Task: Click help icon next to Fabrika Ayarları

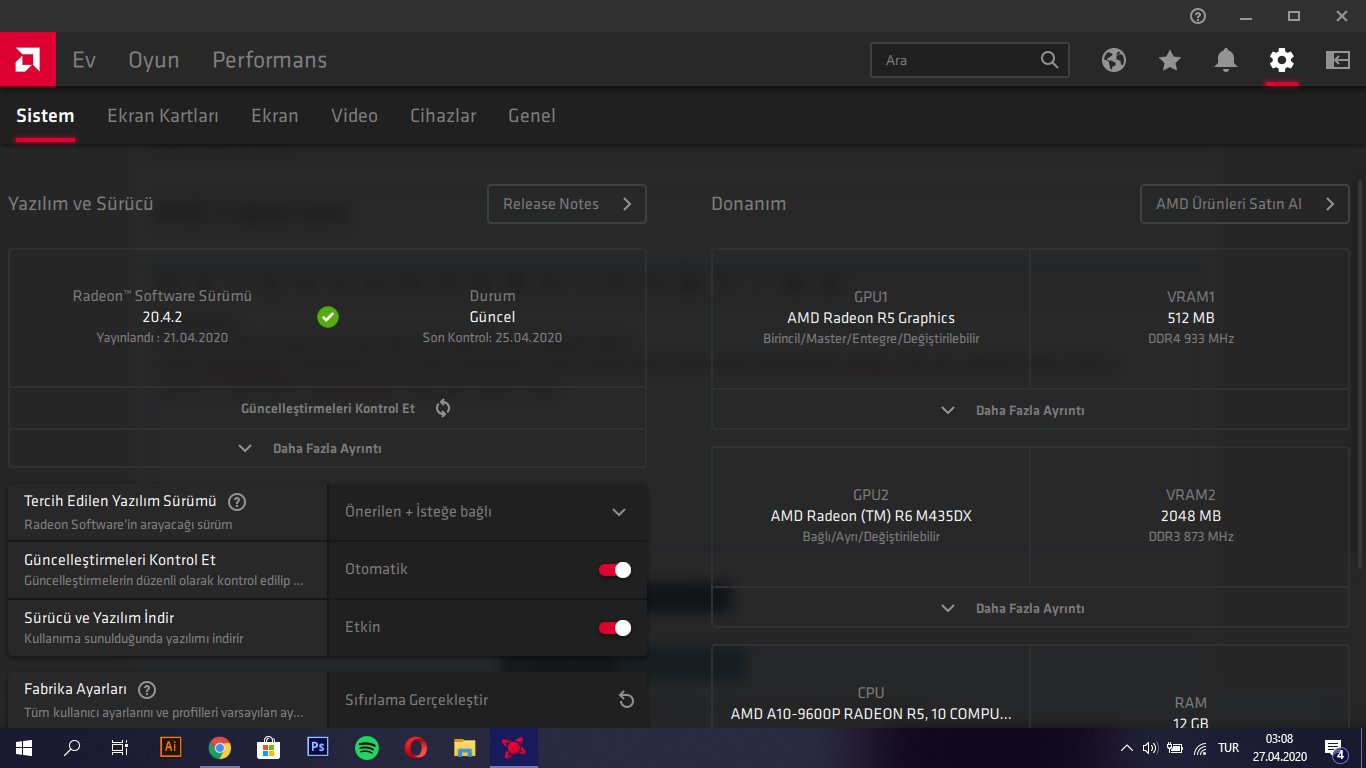Action: click(147, 690)
